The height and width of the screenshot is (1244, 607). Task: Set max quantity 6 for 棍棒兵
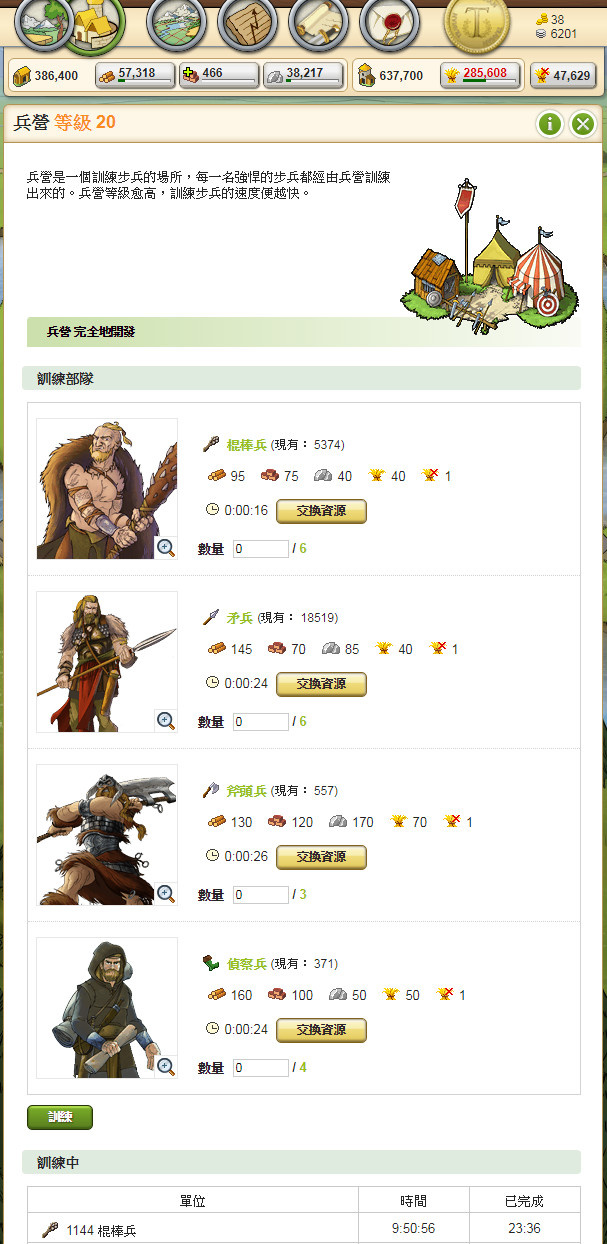coord(302,549)
